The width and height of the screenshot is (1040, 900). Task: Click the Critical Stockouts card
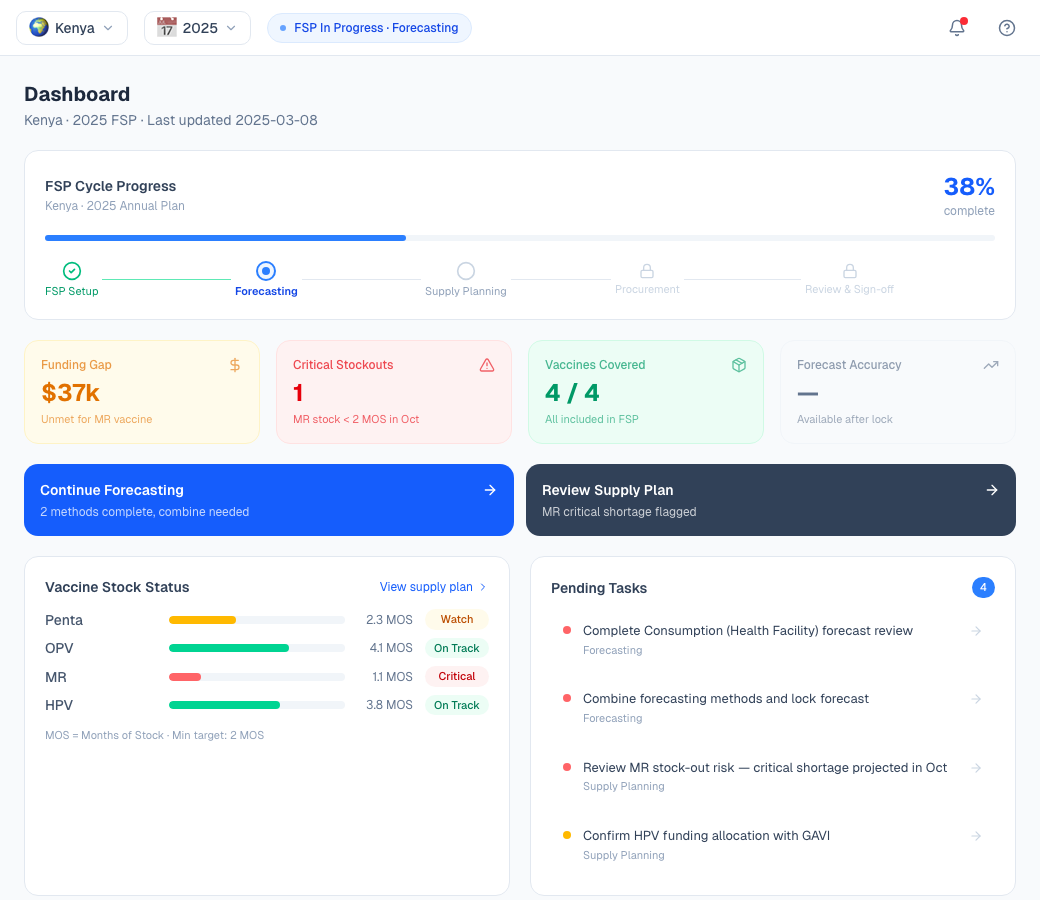[394, 392]
